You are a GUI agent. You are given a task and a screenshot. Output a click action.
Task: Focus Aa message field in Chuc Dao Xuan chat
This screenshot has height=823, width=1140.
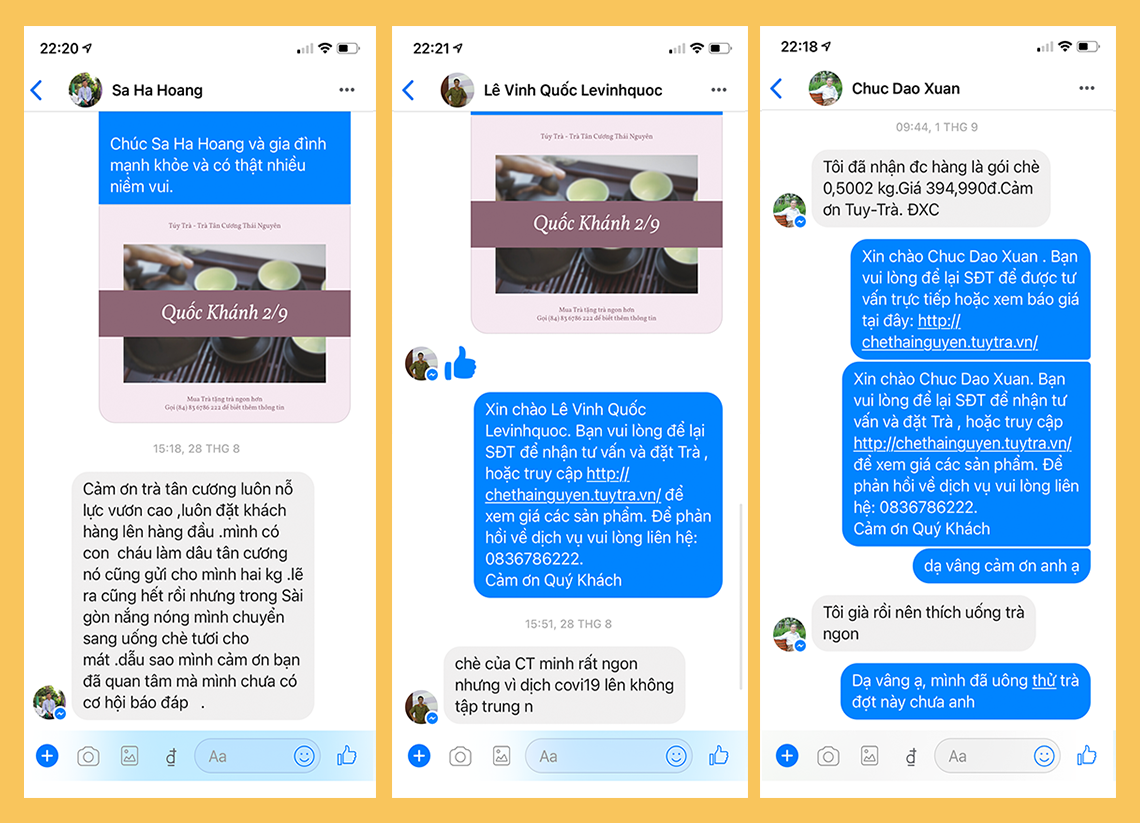997,756
